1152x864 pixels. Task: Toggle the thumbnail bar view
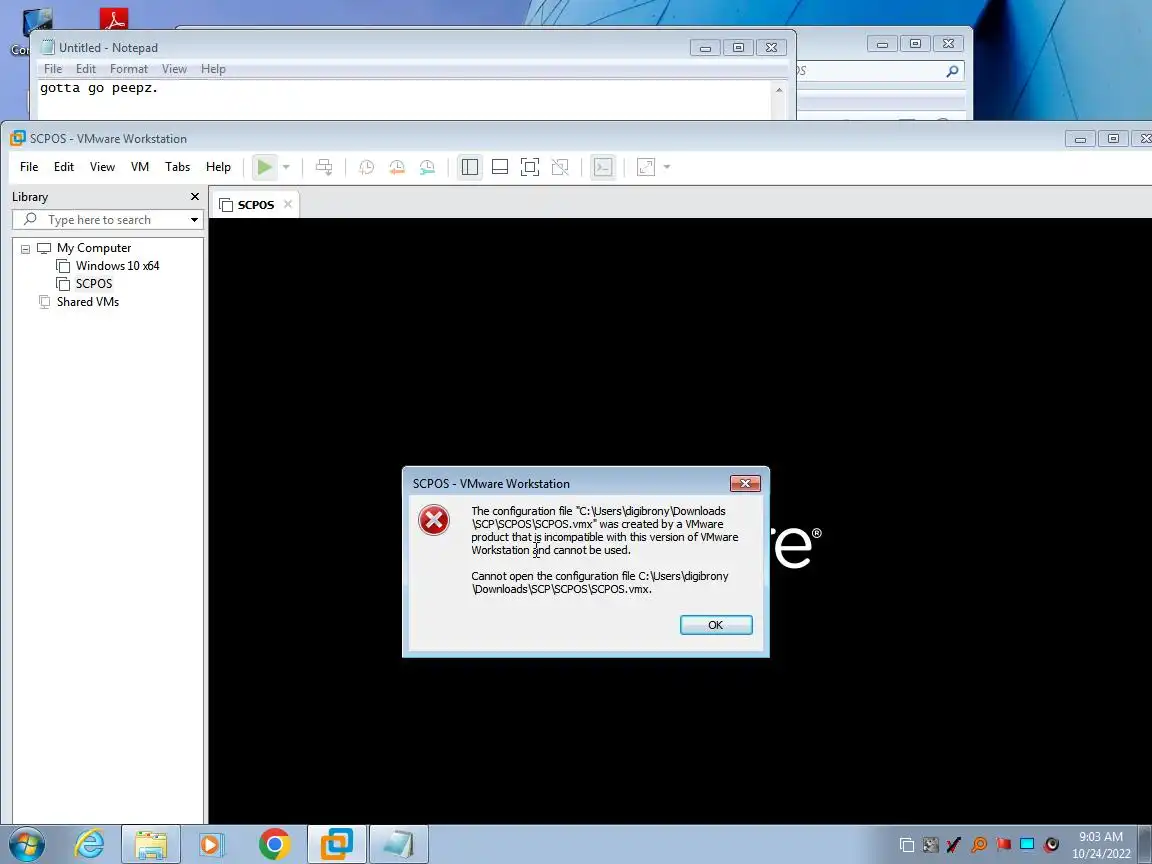coord(500,168)
